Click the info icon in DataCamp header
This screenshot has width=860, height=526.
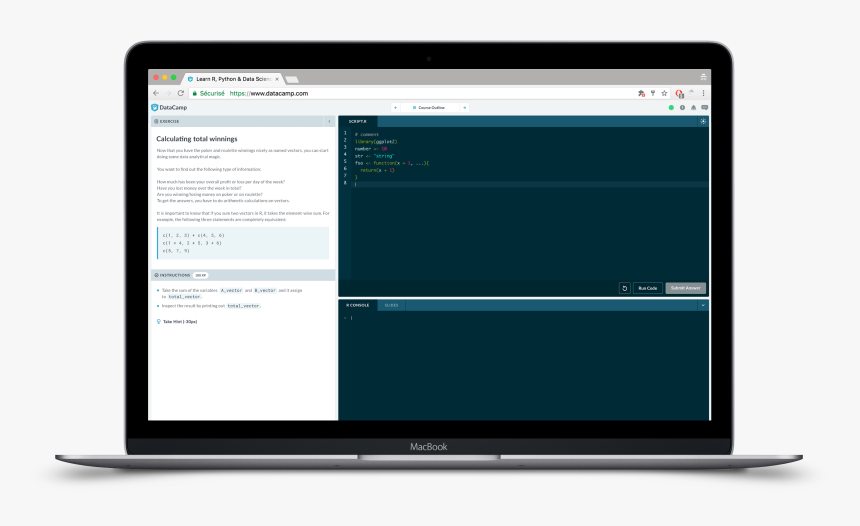(x=682, y=108)
